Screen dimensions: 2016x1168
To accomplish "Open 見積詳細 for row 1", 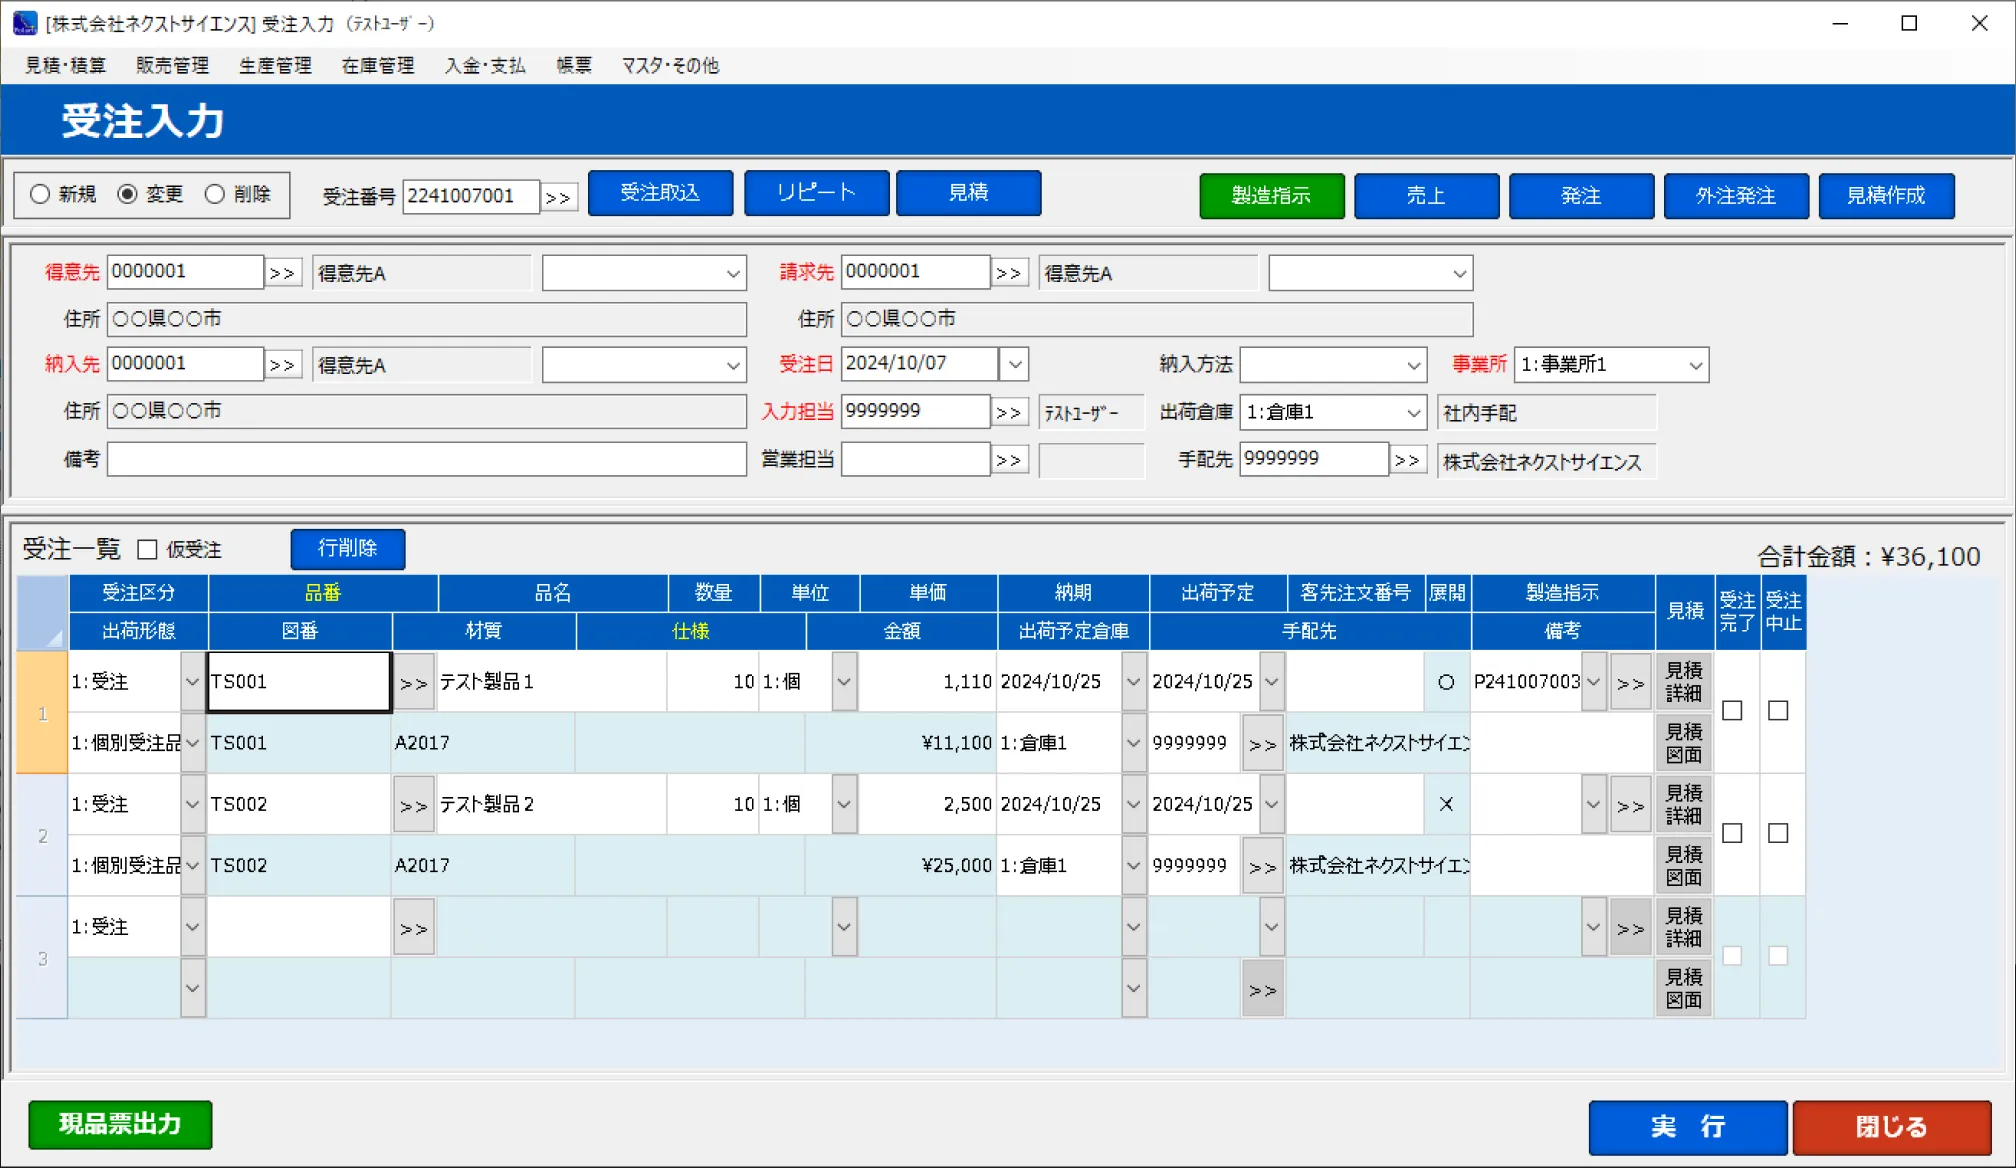I will pos(1684,682).
